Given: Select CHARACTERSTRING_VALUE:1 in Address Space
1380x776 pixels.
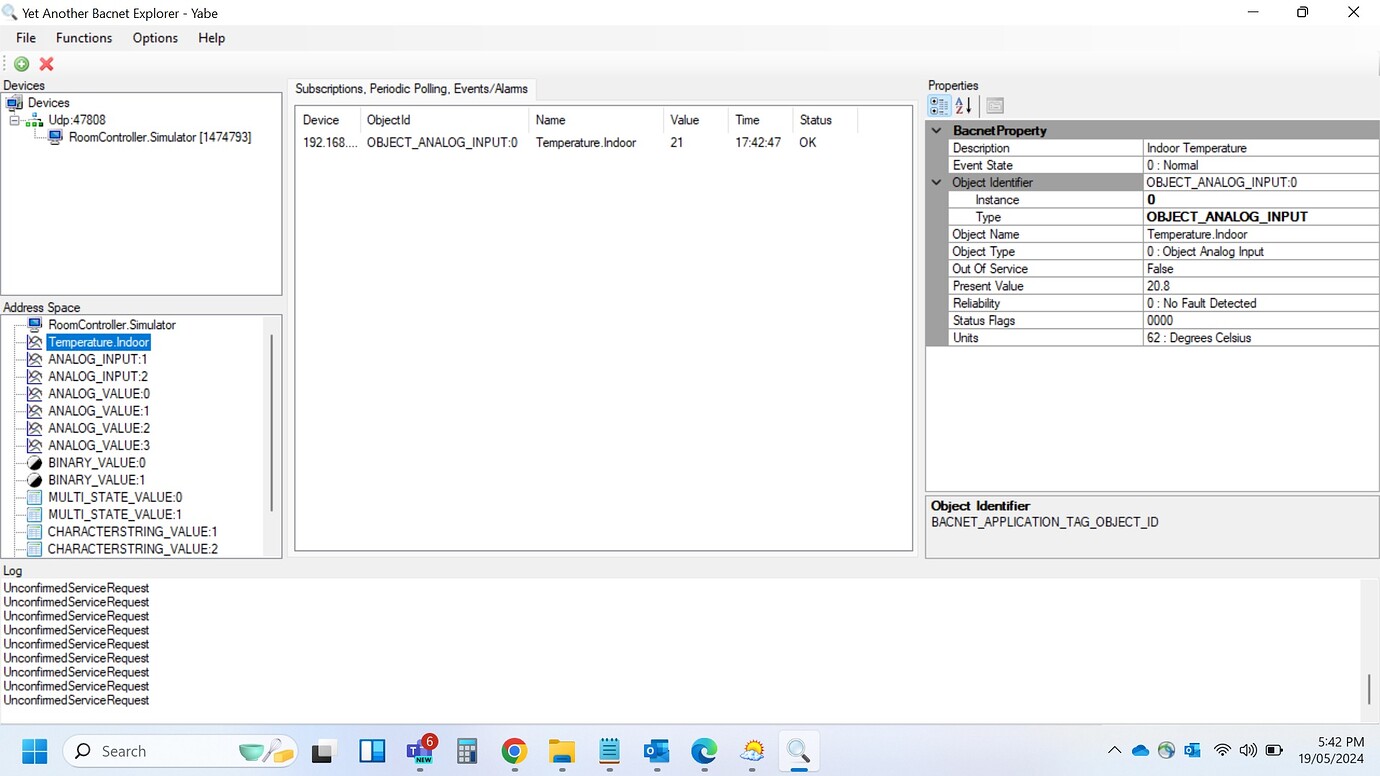Looking at the screenshot, I should (132, 531).
